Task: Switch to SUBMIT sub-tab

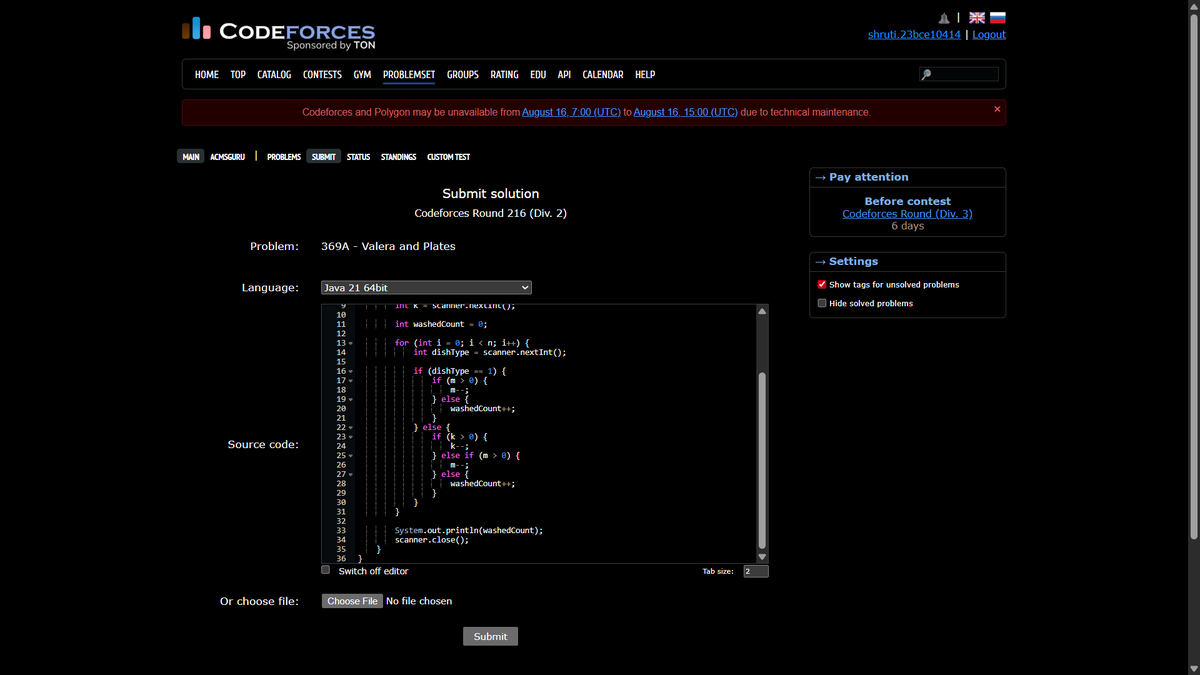Action: (x=324, y=157)
